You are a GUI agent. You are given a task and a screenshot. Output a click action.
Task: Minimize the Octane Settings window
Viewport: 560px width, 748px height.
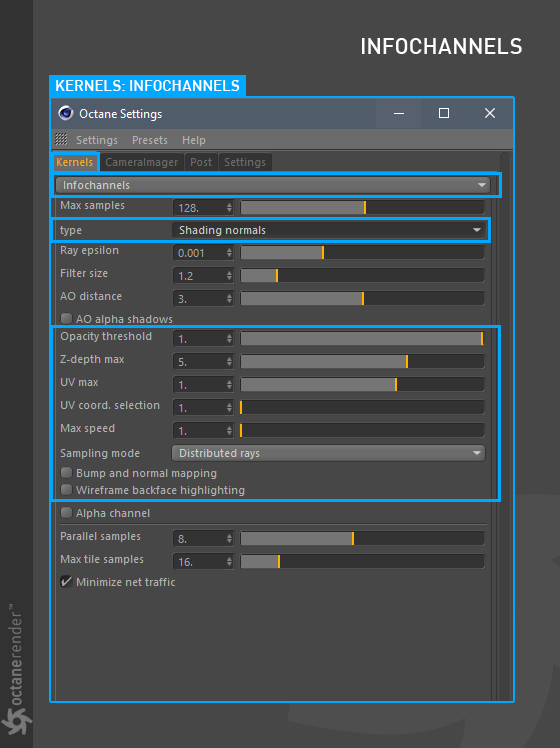(399, 114)
